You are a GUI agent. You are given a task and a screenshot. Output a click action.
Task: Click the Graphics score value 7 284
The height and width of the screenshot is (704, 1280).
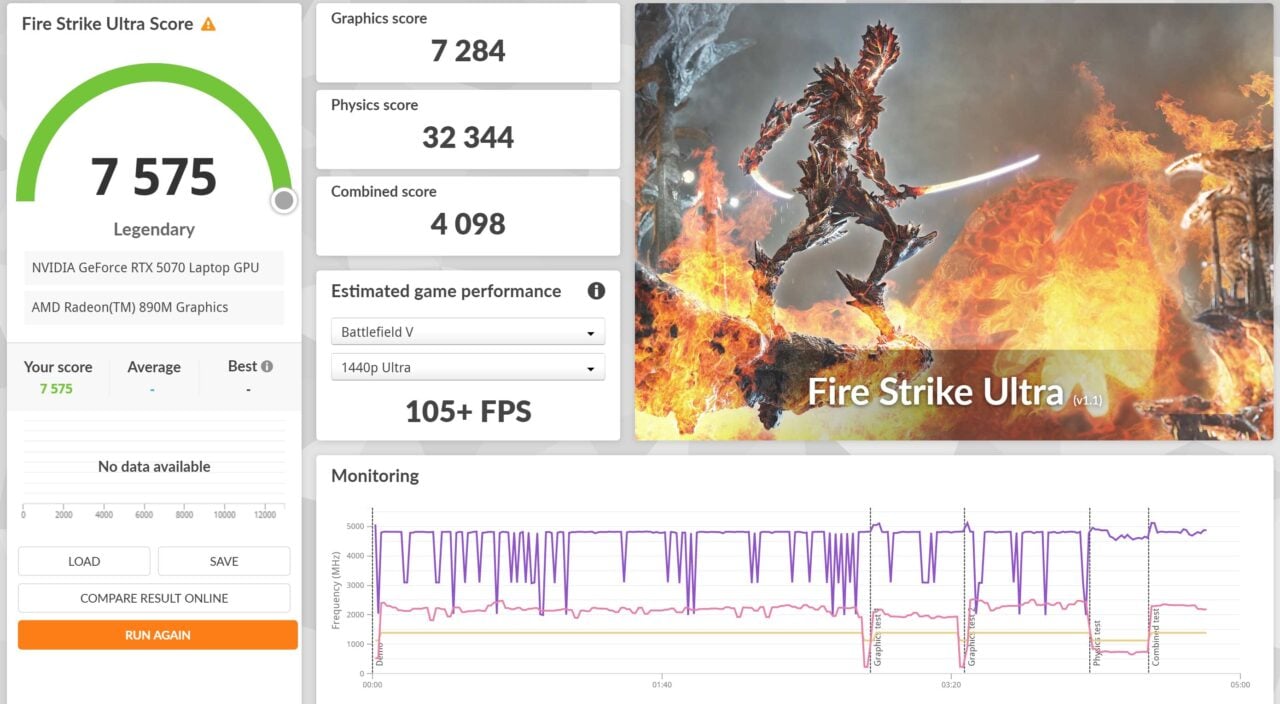click(468, 50)
